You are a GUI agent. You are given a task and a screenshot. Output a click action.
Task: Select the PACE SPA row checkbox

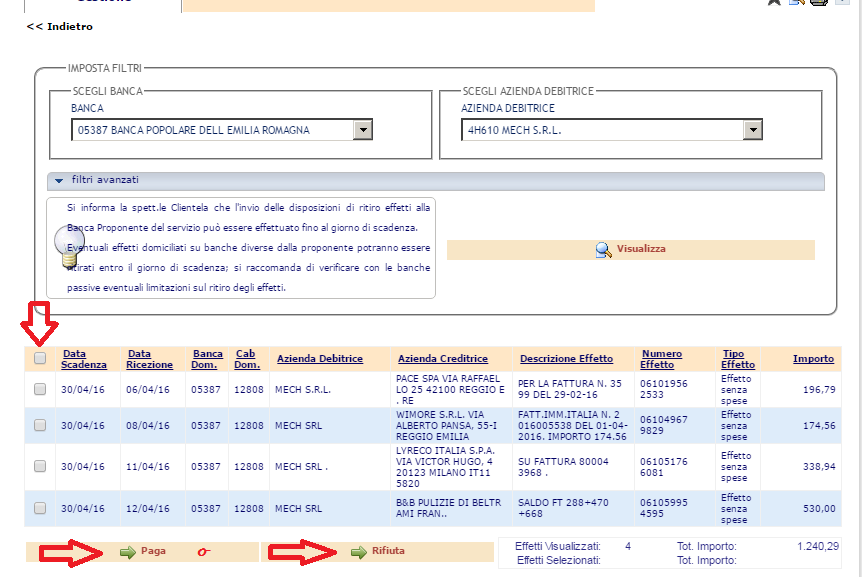pyautogui.click(x=40, y=390)
